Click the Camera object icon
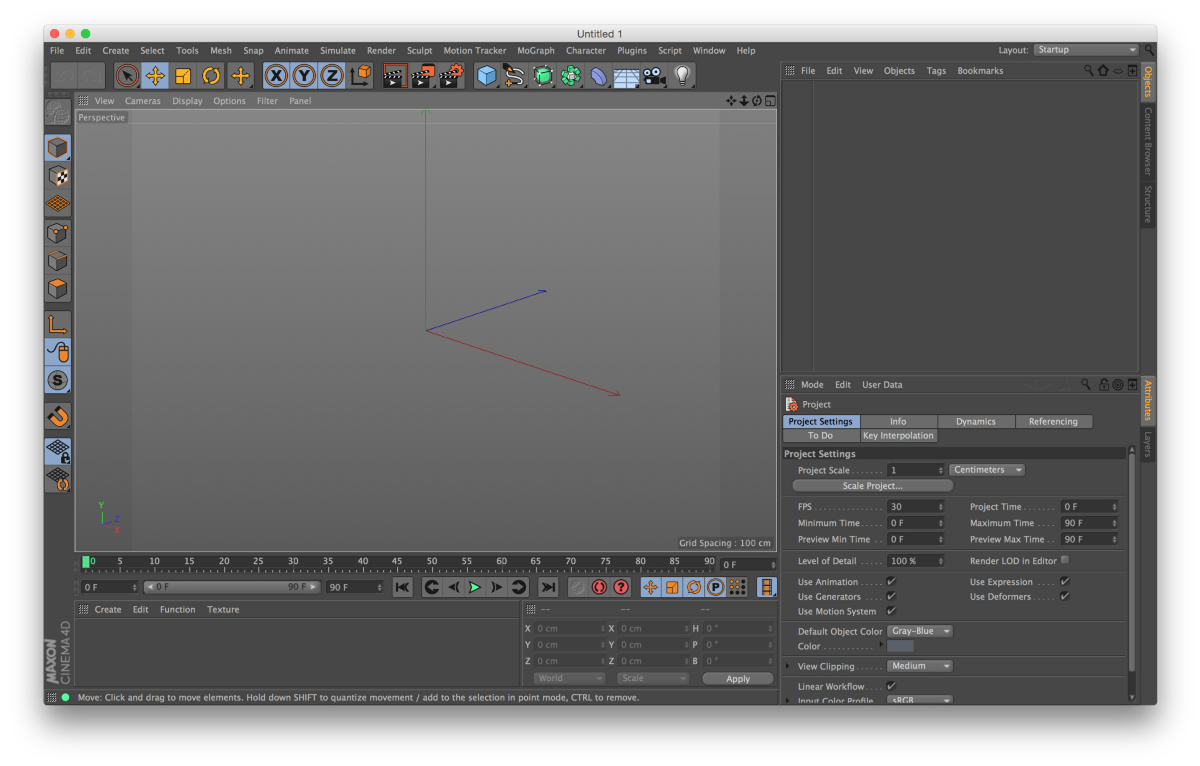Screen dimensions: 1200x766 (654, 76)
